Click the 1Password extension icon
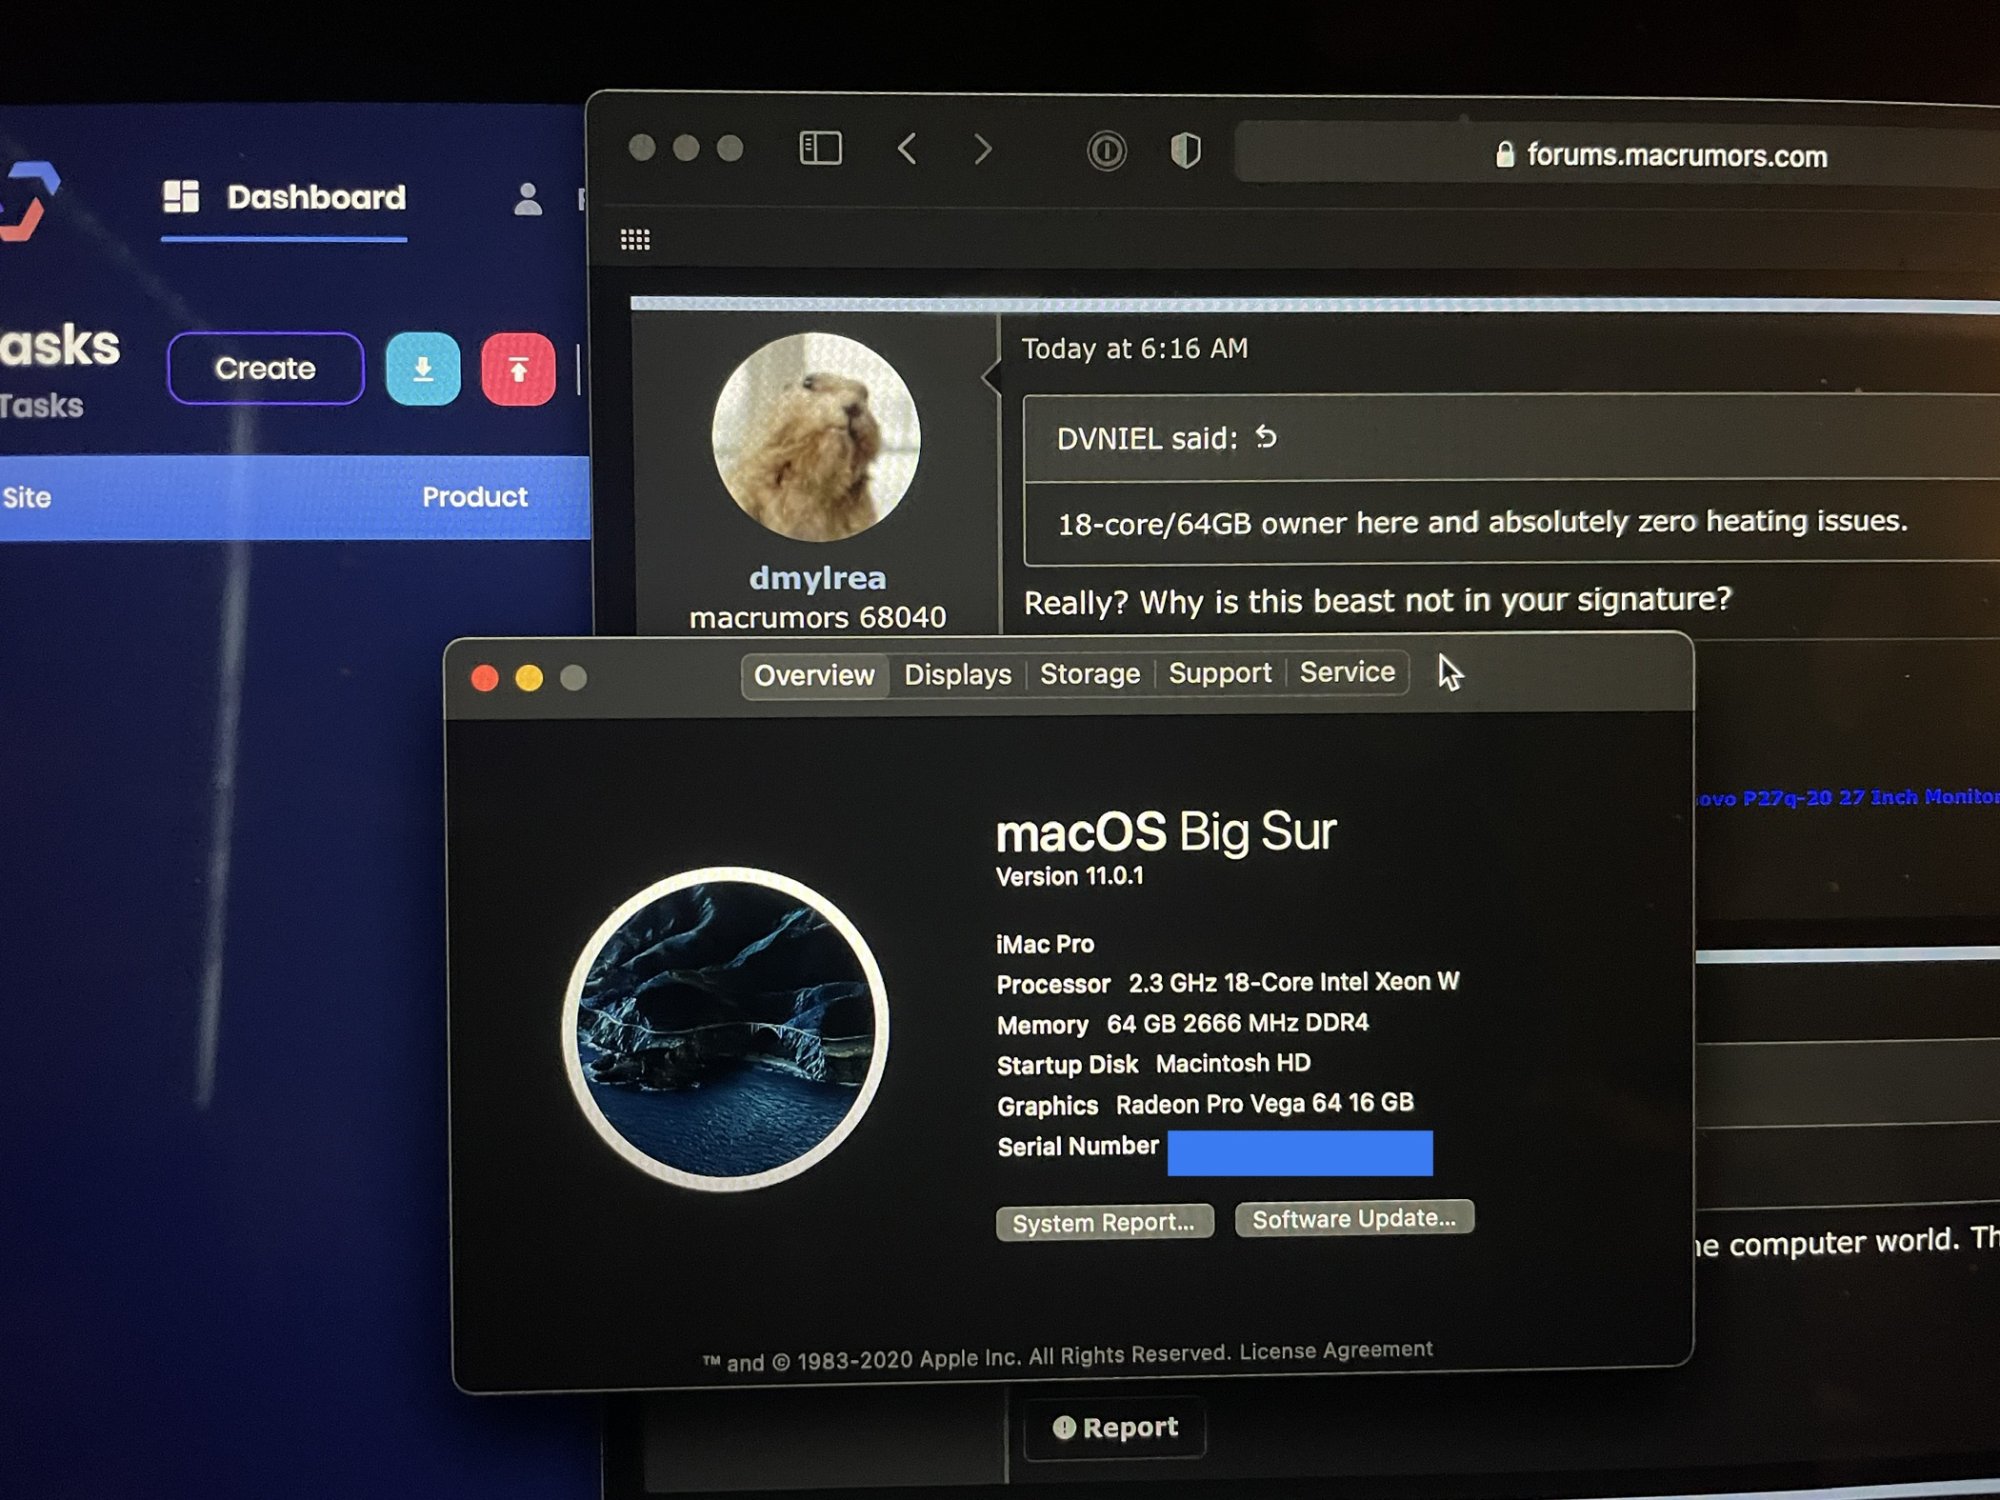 tap(1106, 151)
